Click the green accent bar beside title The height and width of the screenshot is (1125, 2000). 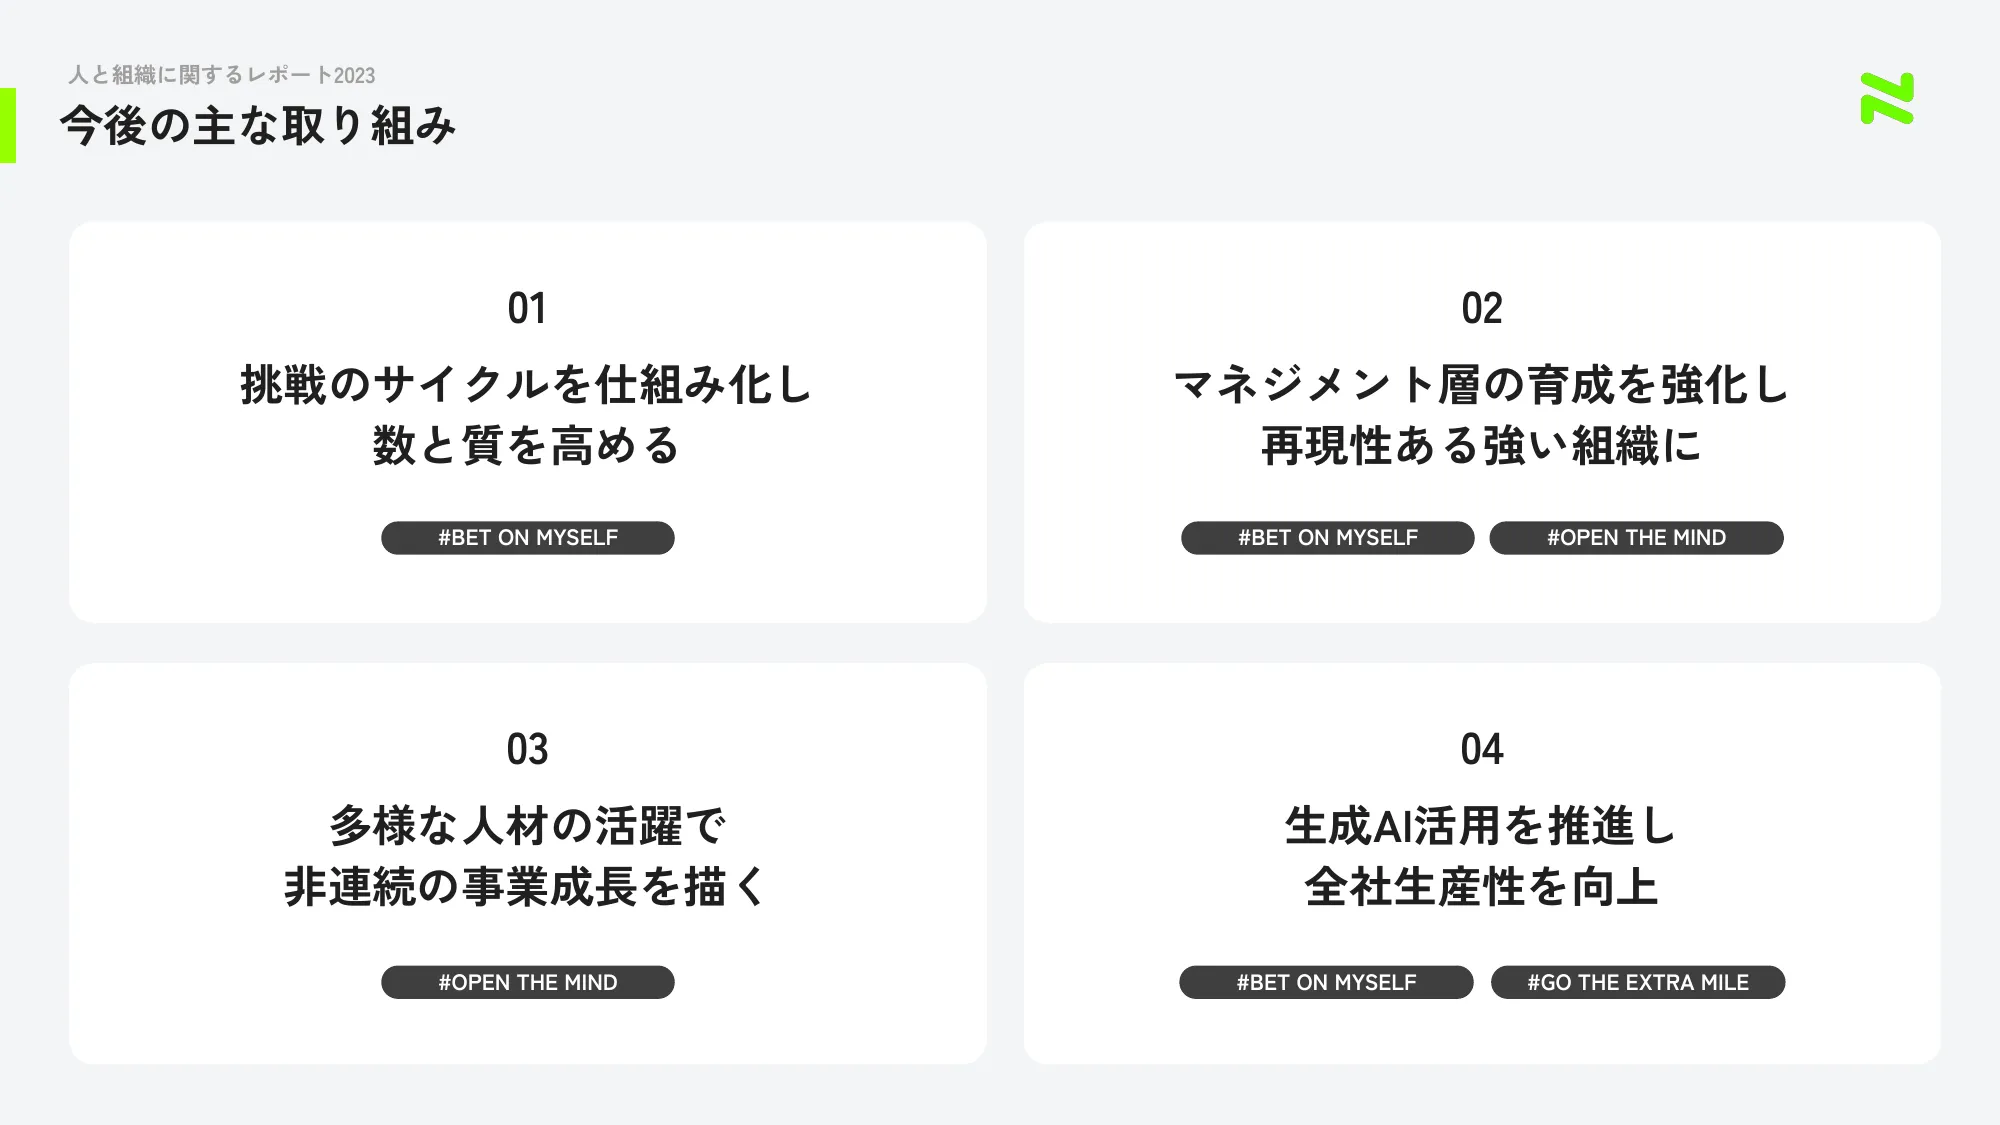(x=8, y=125)
